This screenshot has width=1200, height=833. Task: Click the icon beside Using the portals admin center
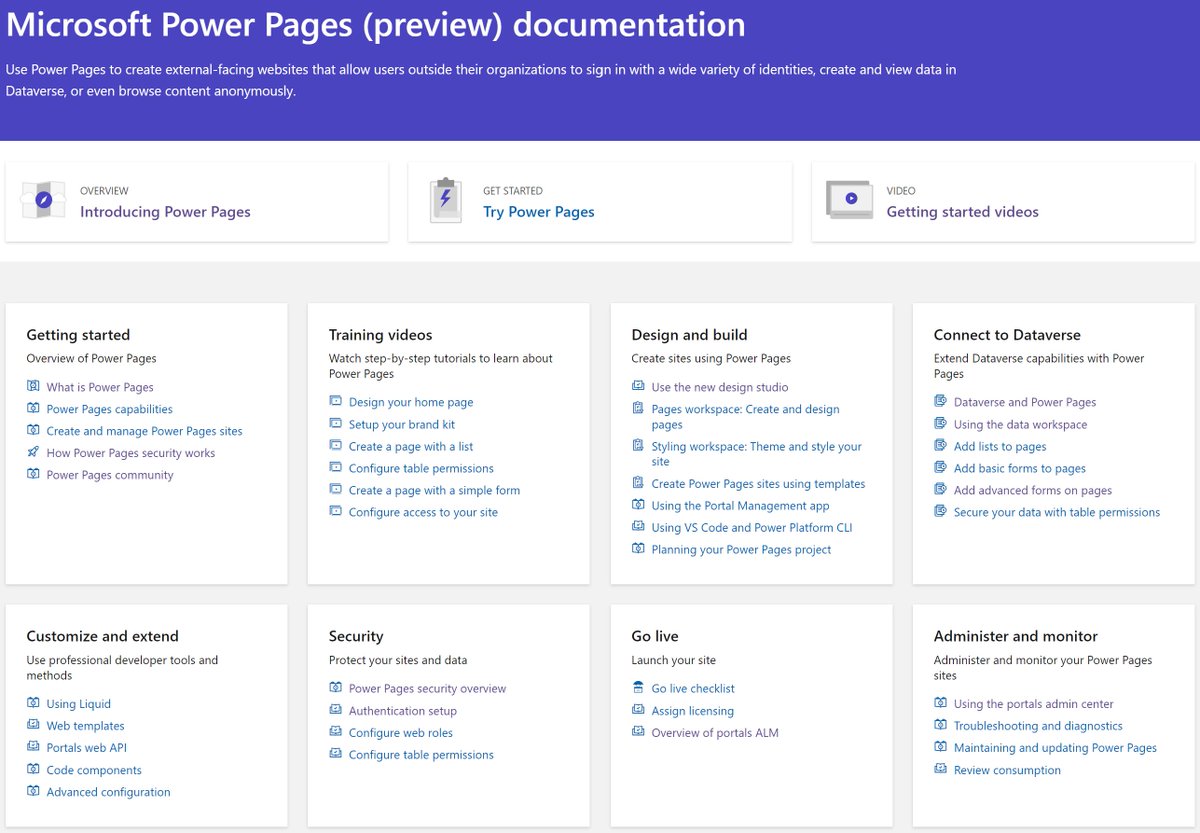940,704
